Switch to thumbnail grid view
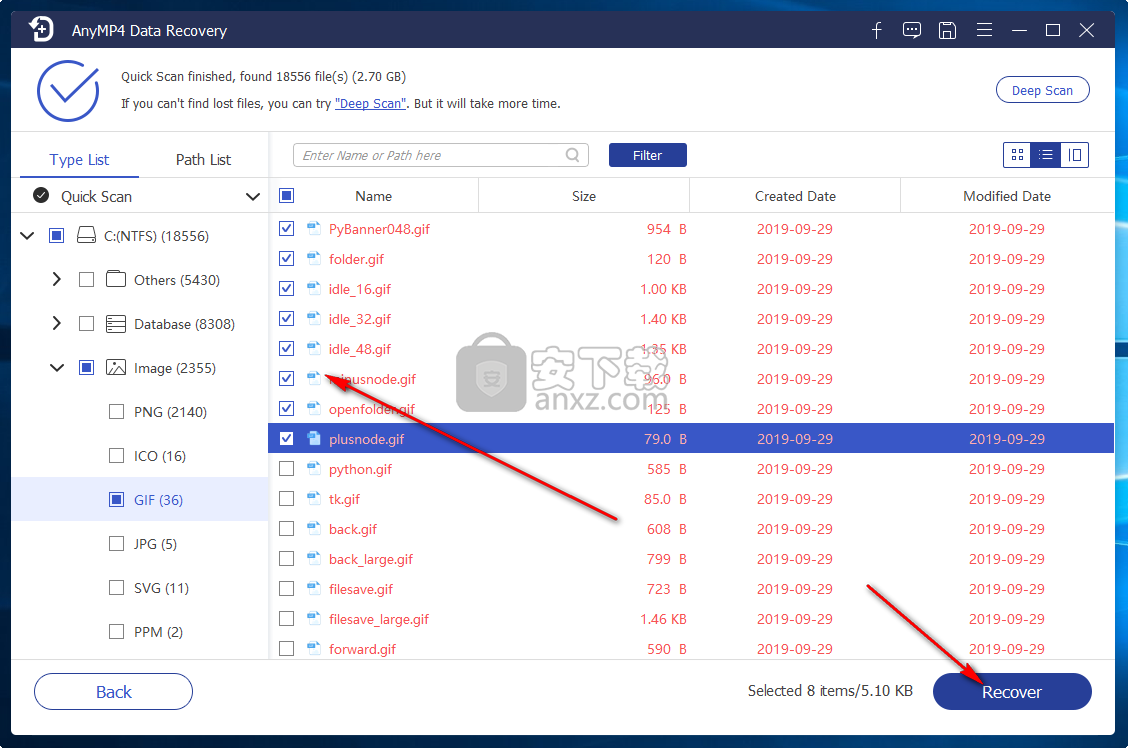 (x=1017, y=155)
